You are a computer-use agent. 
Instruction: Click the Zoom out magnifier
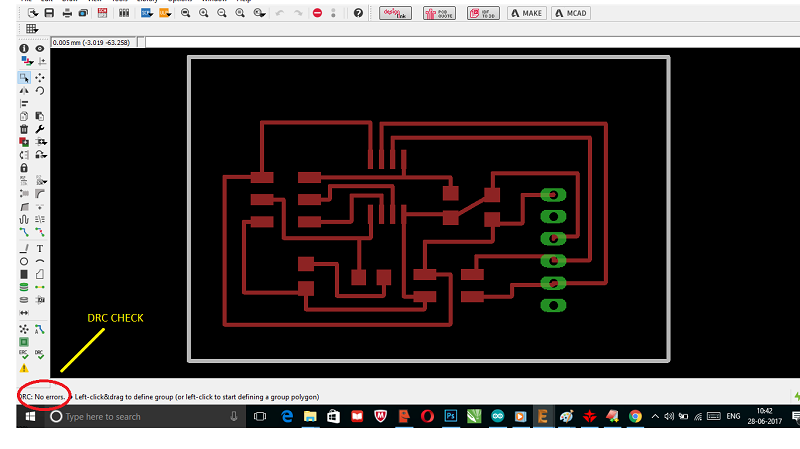point(222,13)
